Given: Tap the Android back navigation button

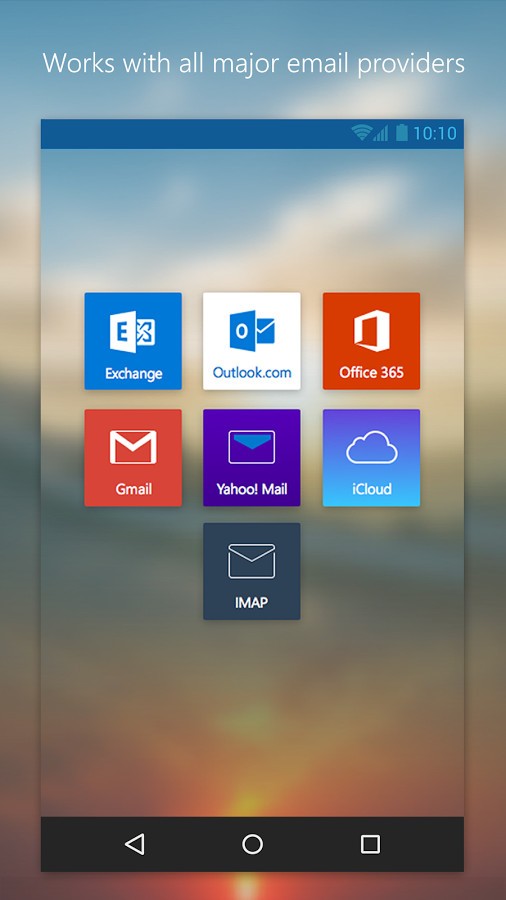Looking at the screenshot, I should [x=135, y=844].
